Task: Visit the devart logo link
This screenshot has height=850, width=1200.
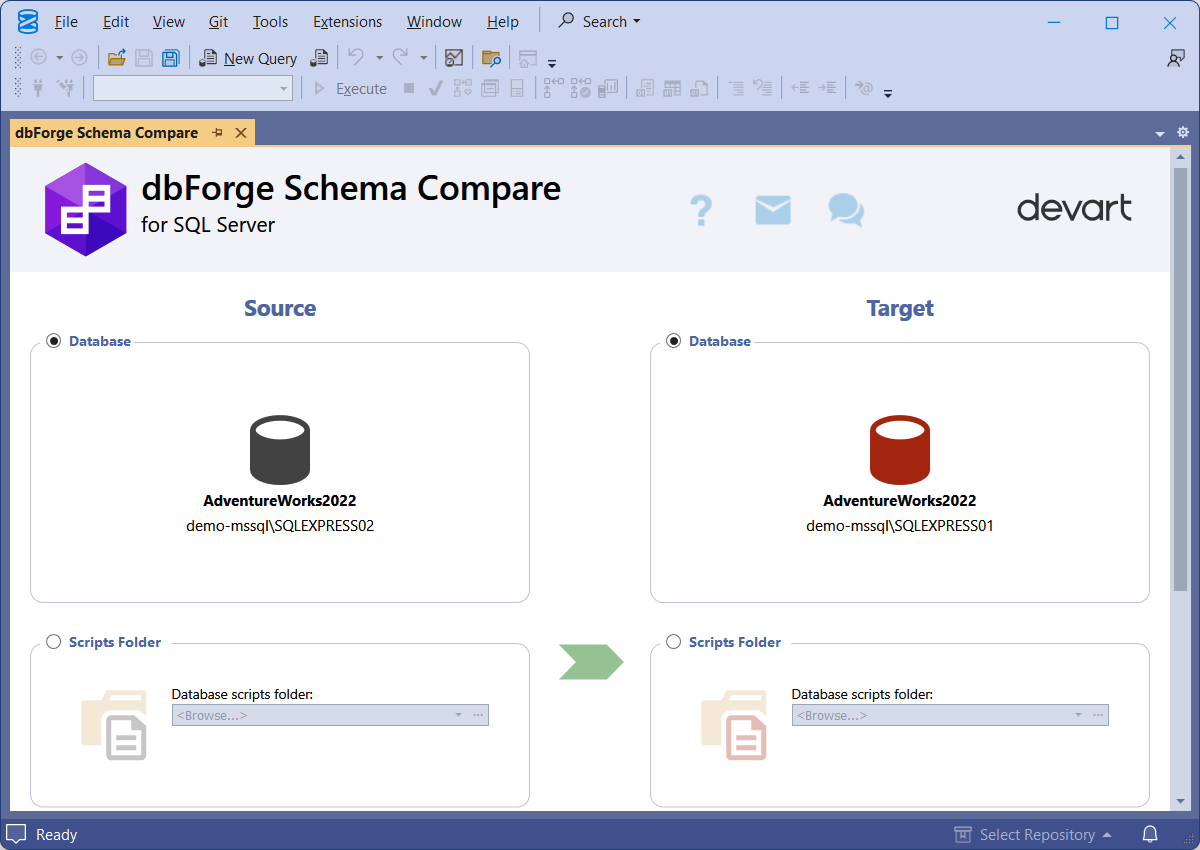Action: coord(1074,209)
